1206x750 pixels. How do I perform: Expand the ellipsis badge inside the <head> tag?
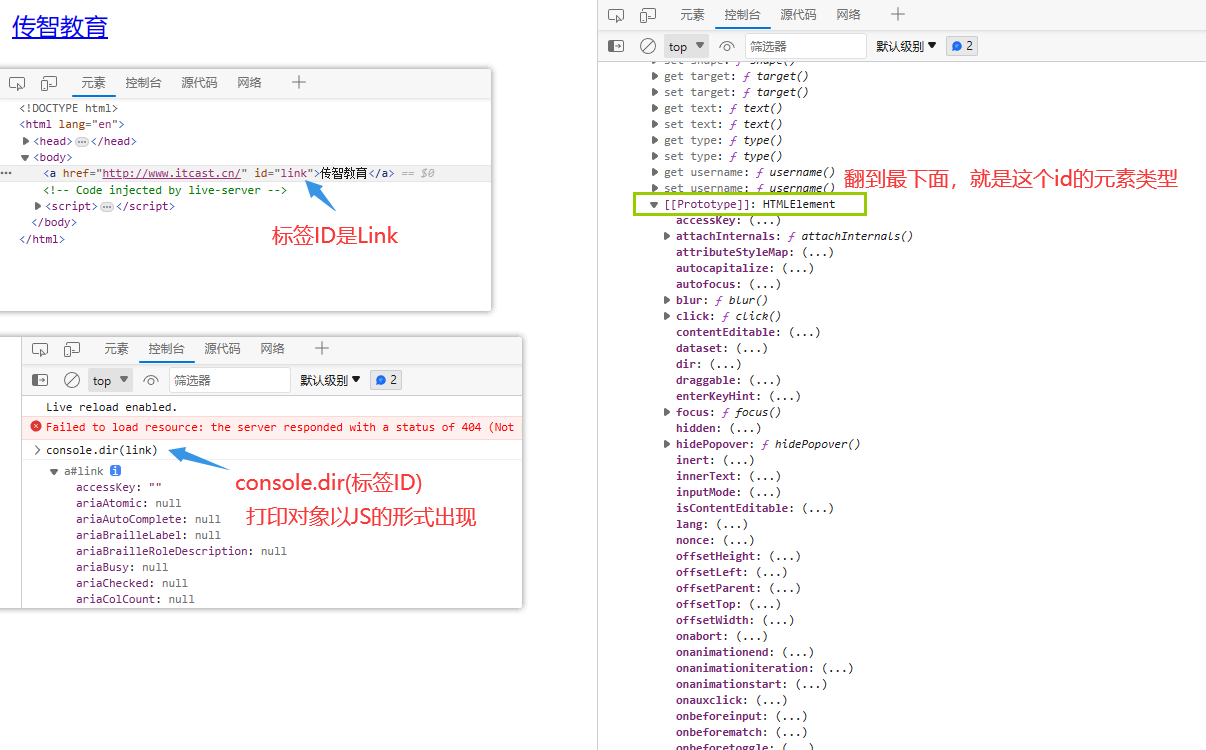tap(81, 142)
